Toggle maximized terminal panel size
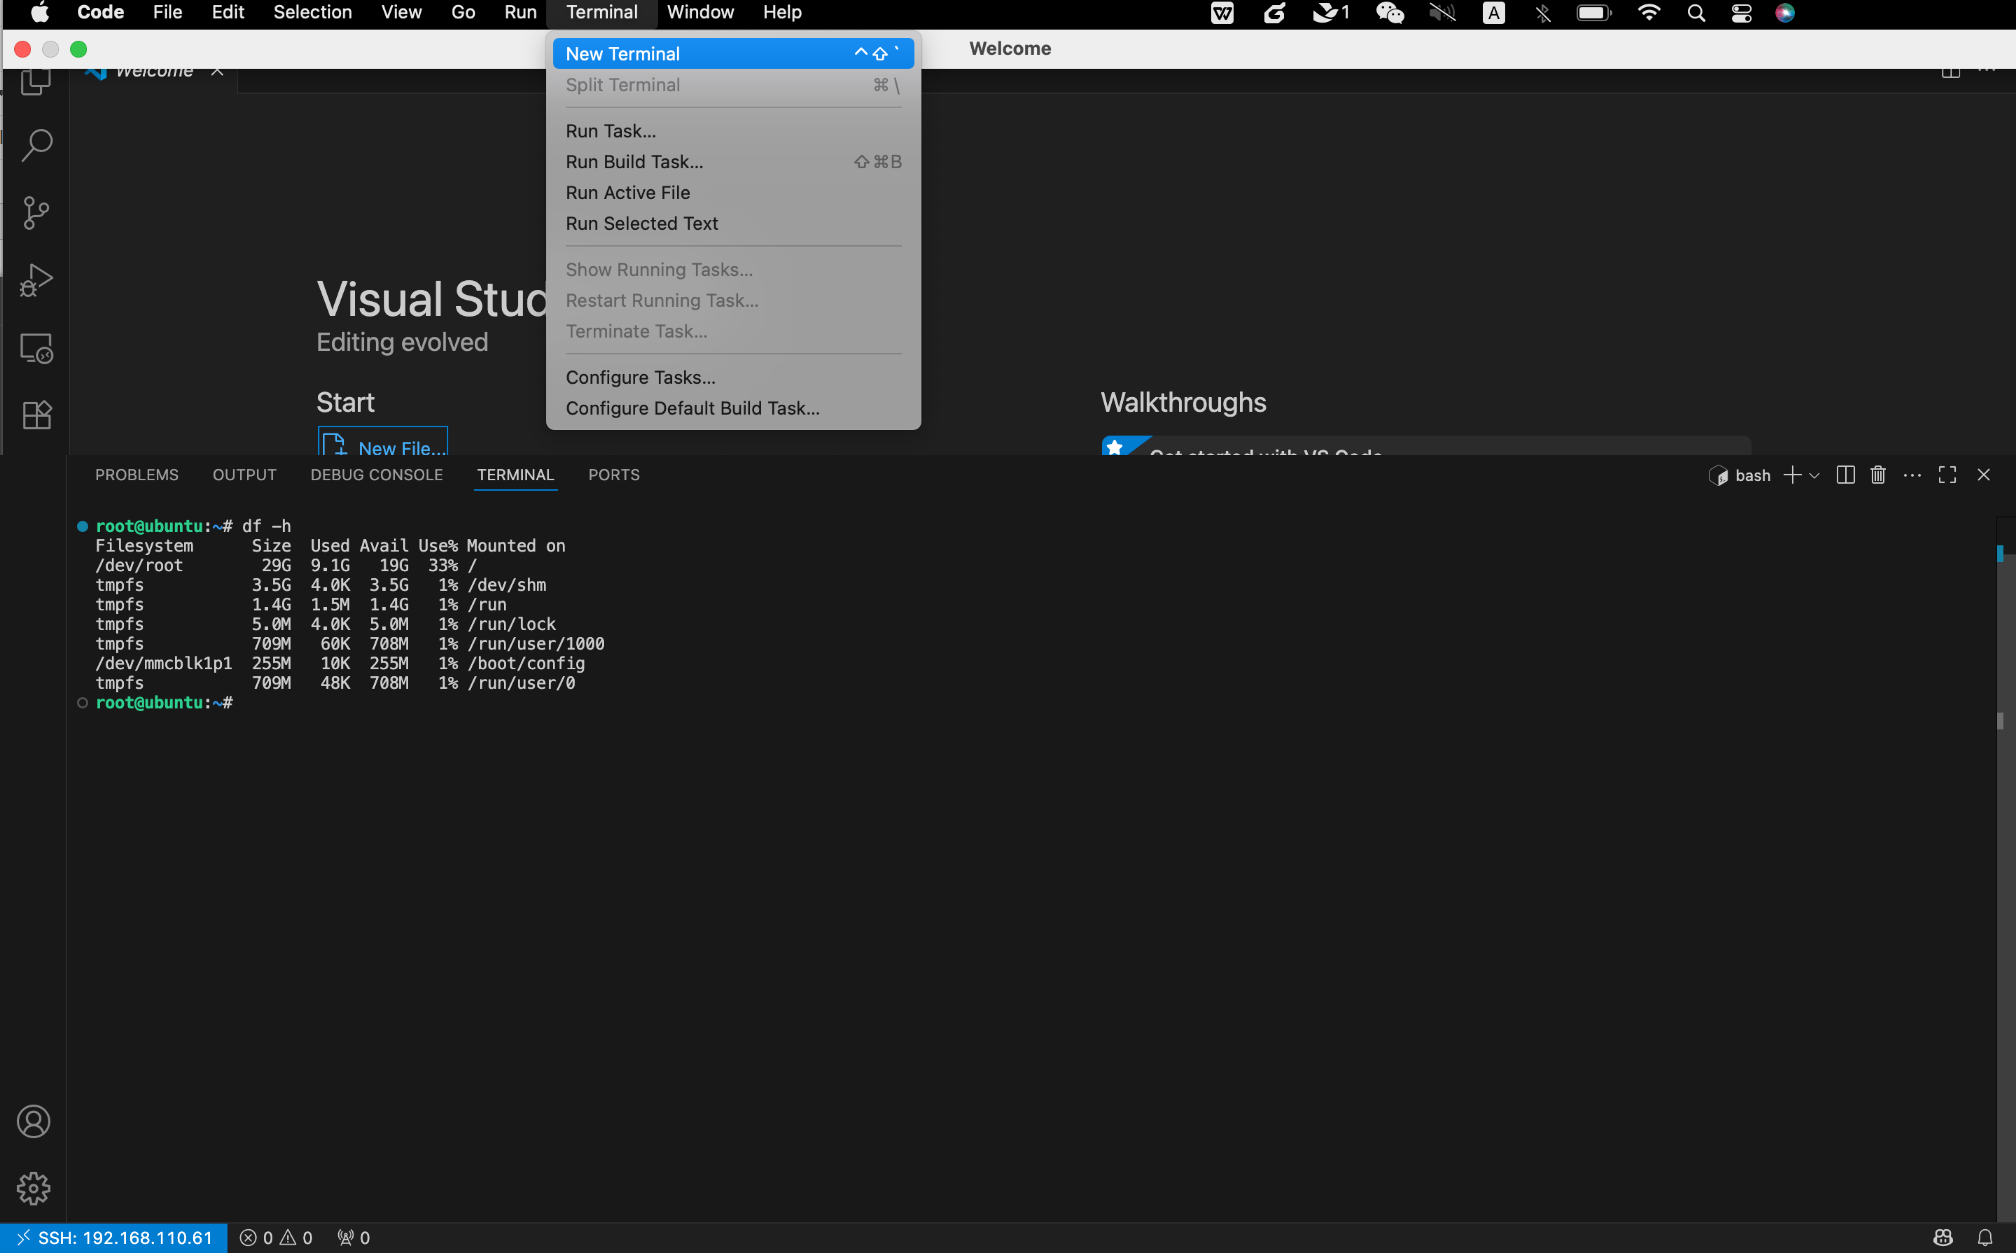2016x1253 pixels. point(1947,475)
